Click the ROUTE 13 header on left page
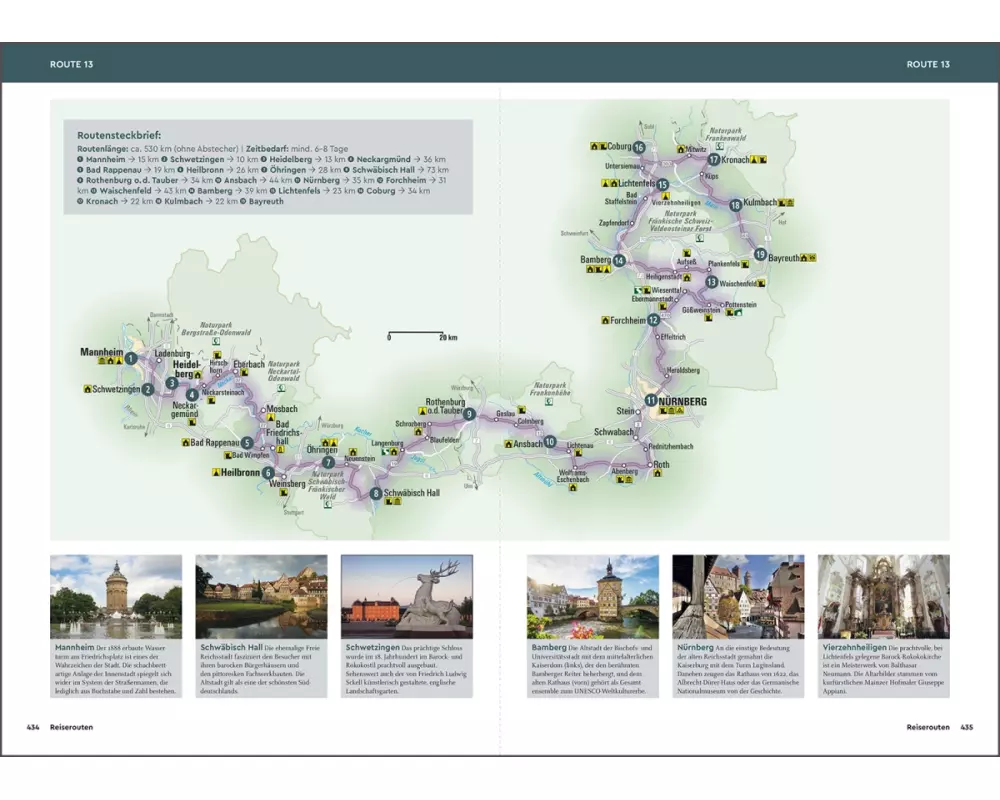The width and height of the screenshot is (1000, 800). pyautogui.click(x=71, y=64)
